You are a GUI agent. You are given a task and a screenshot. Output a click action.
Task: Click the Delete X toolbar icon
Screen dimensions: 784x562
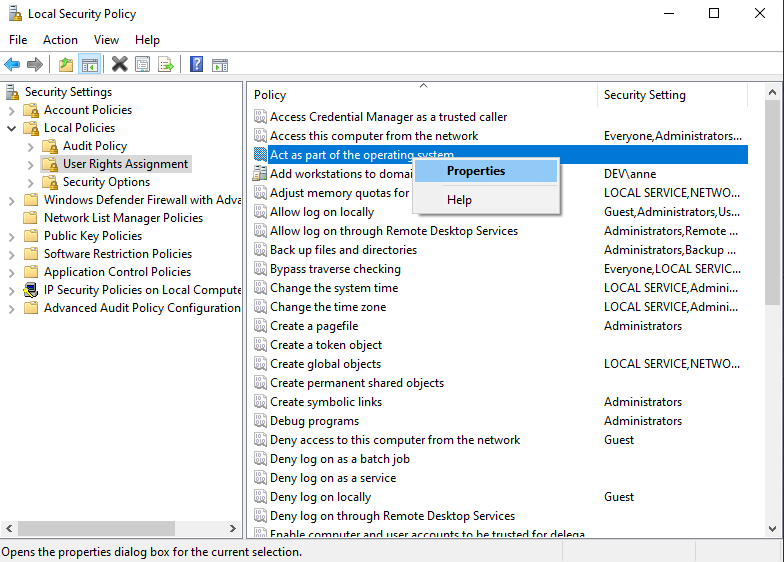tap(119, 65)
